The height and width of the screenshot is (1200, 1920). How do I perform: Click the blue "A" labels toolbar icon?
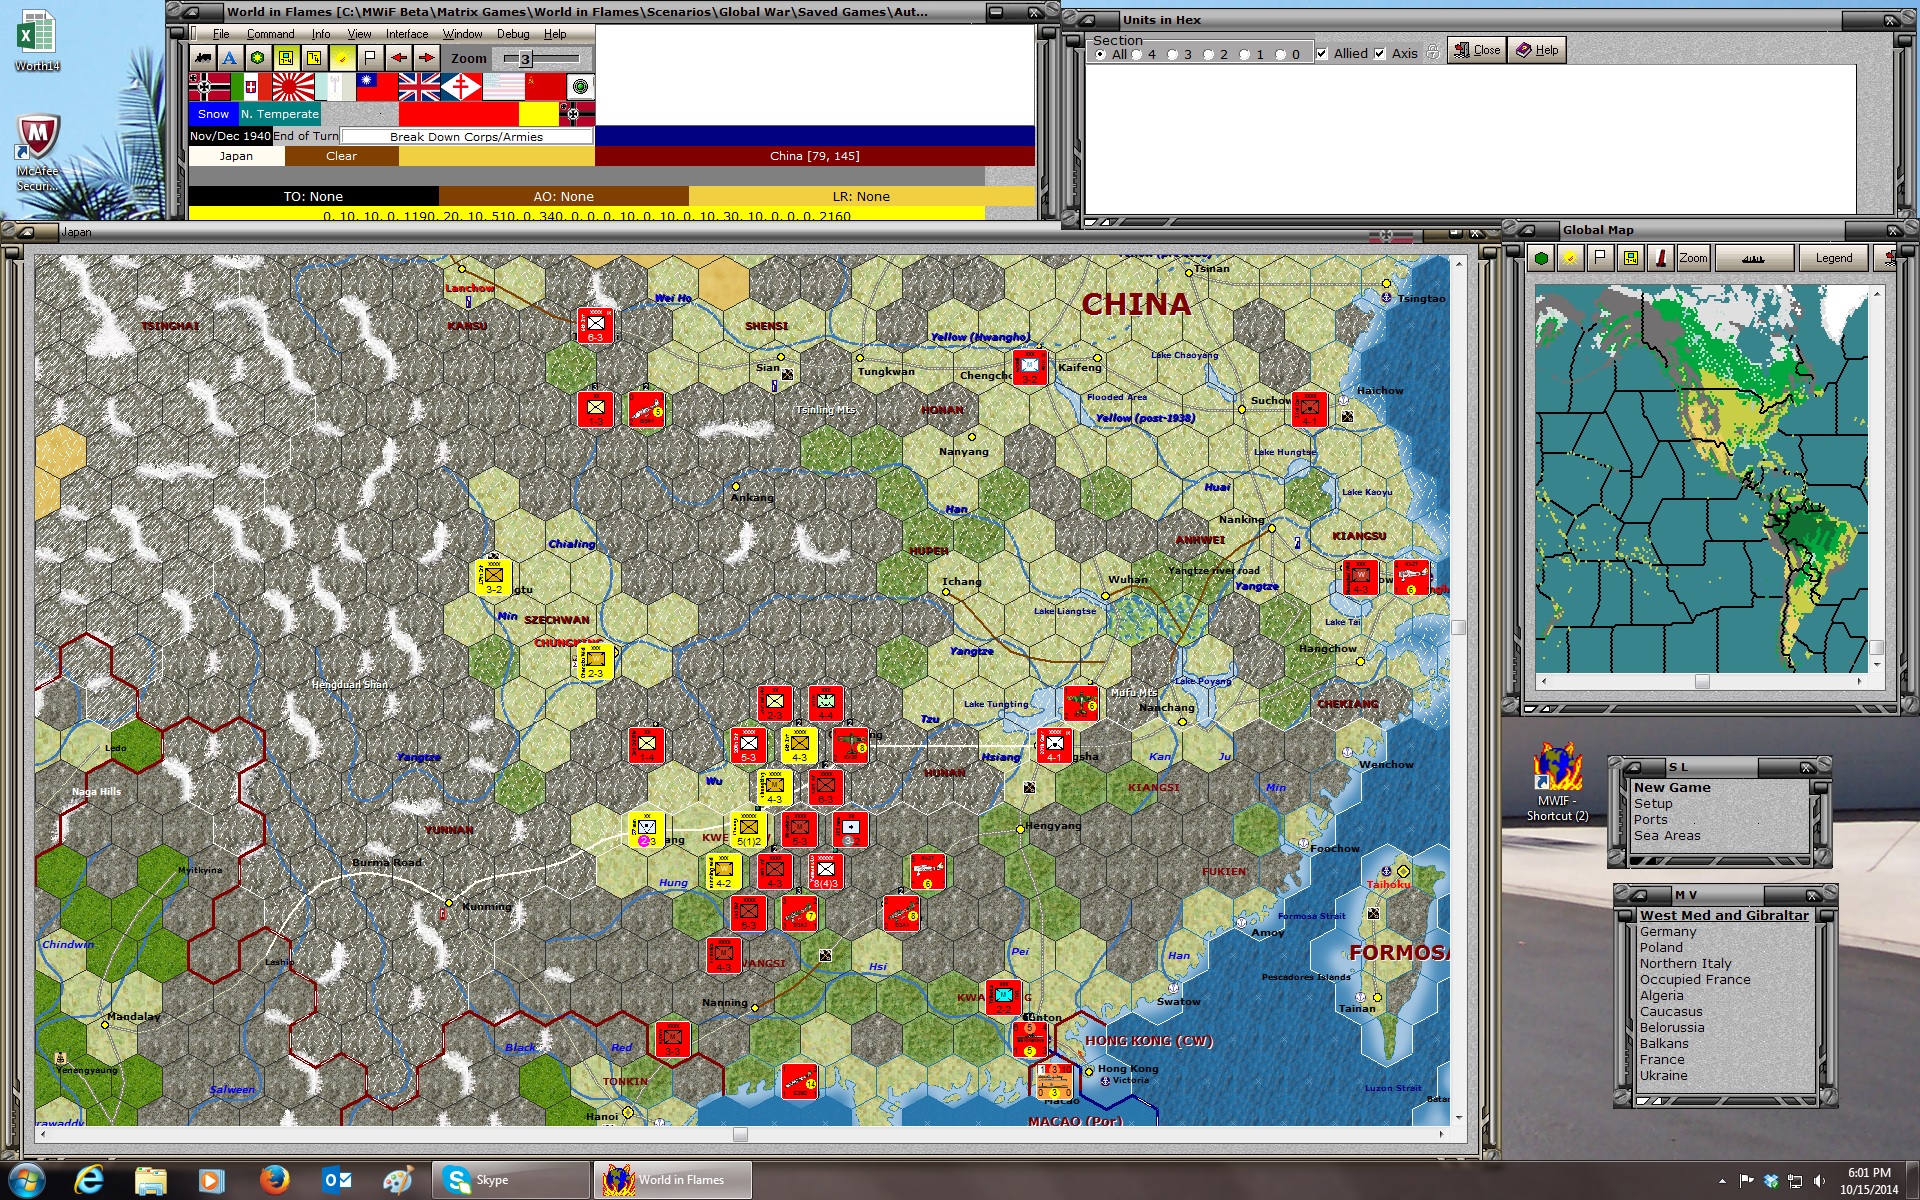pyautogui.click(x=230, y=58)
